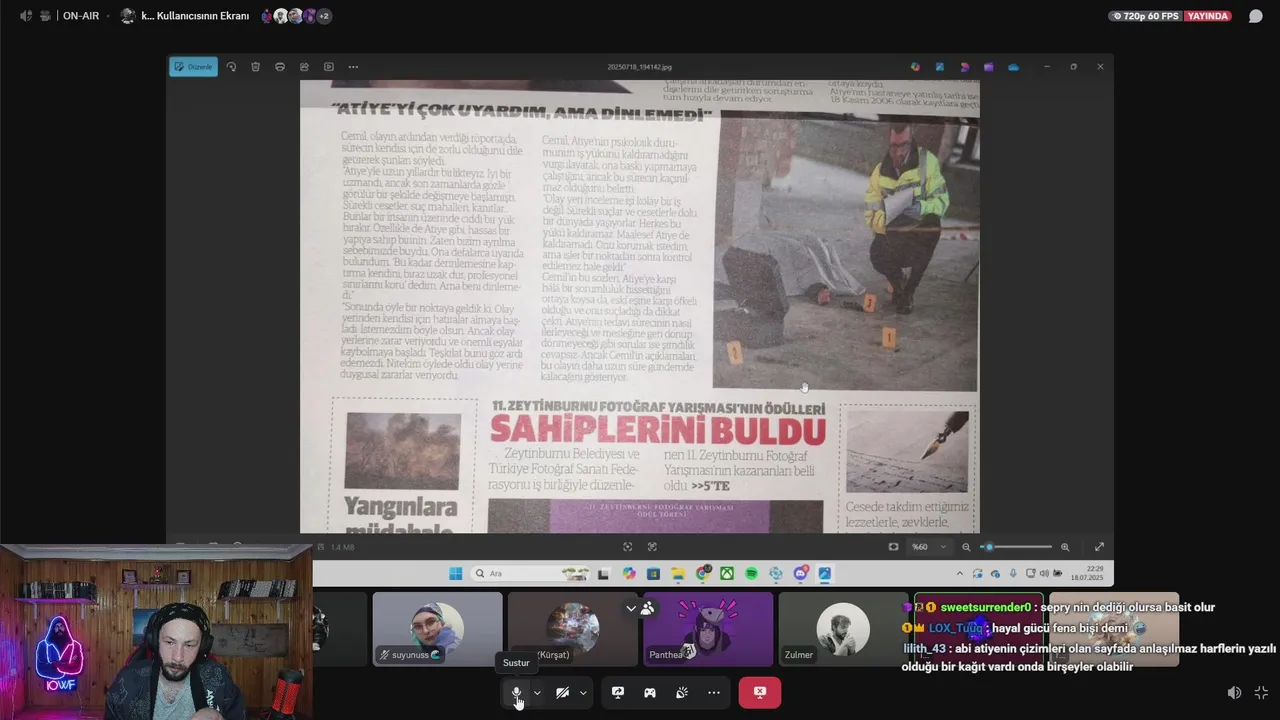The height and width of the screenshot is (720, 1280).
Task: Click the +2 viewers avatar badge
Action: (324, 16)
